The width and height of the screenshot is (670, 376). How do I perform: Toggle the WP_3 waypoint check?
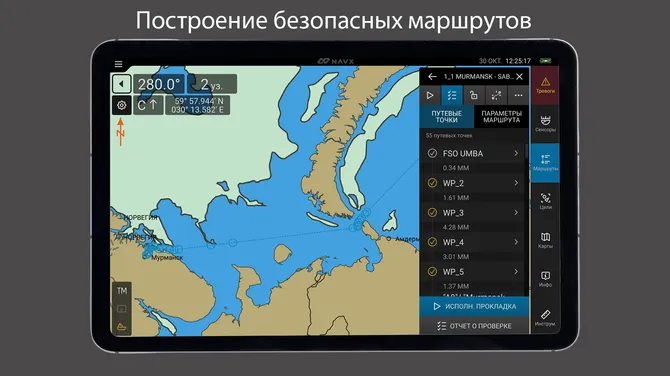[x=432, y=212]
